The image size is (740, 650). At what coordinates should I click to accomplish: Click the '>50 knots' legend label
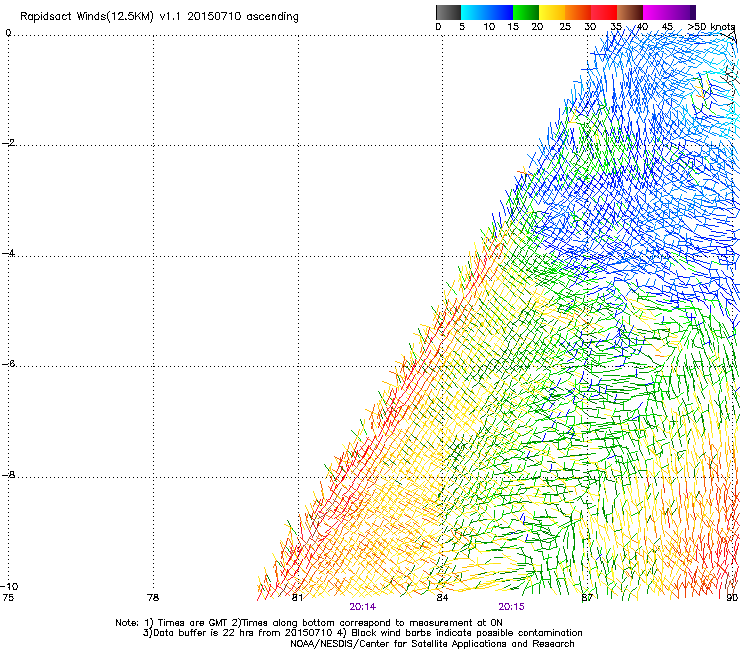click(x=711, y=27)
